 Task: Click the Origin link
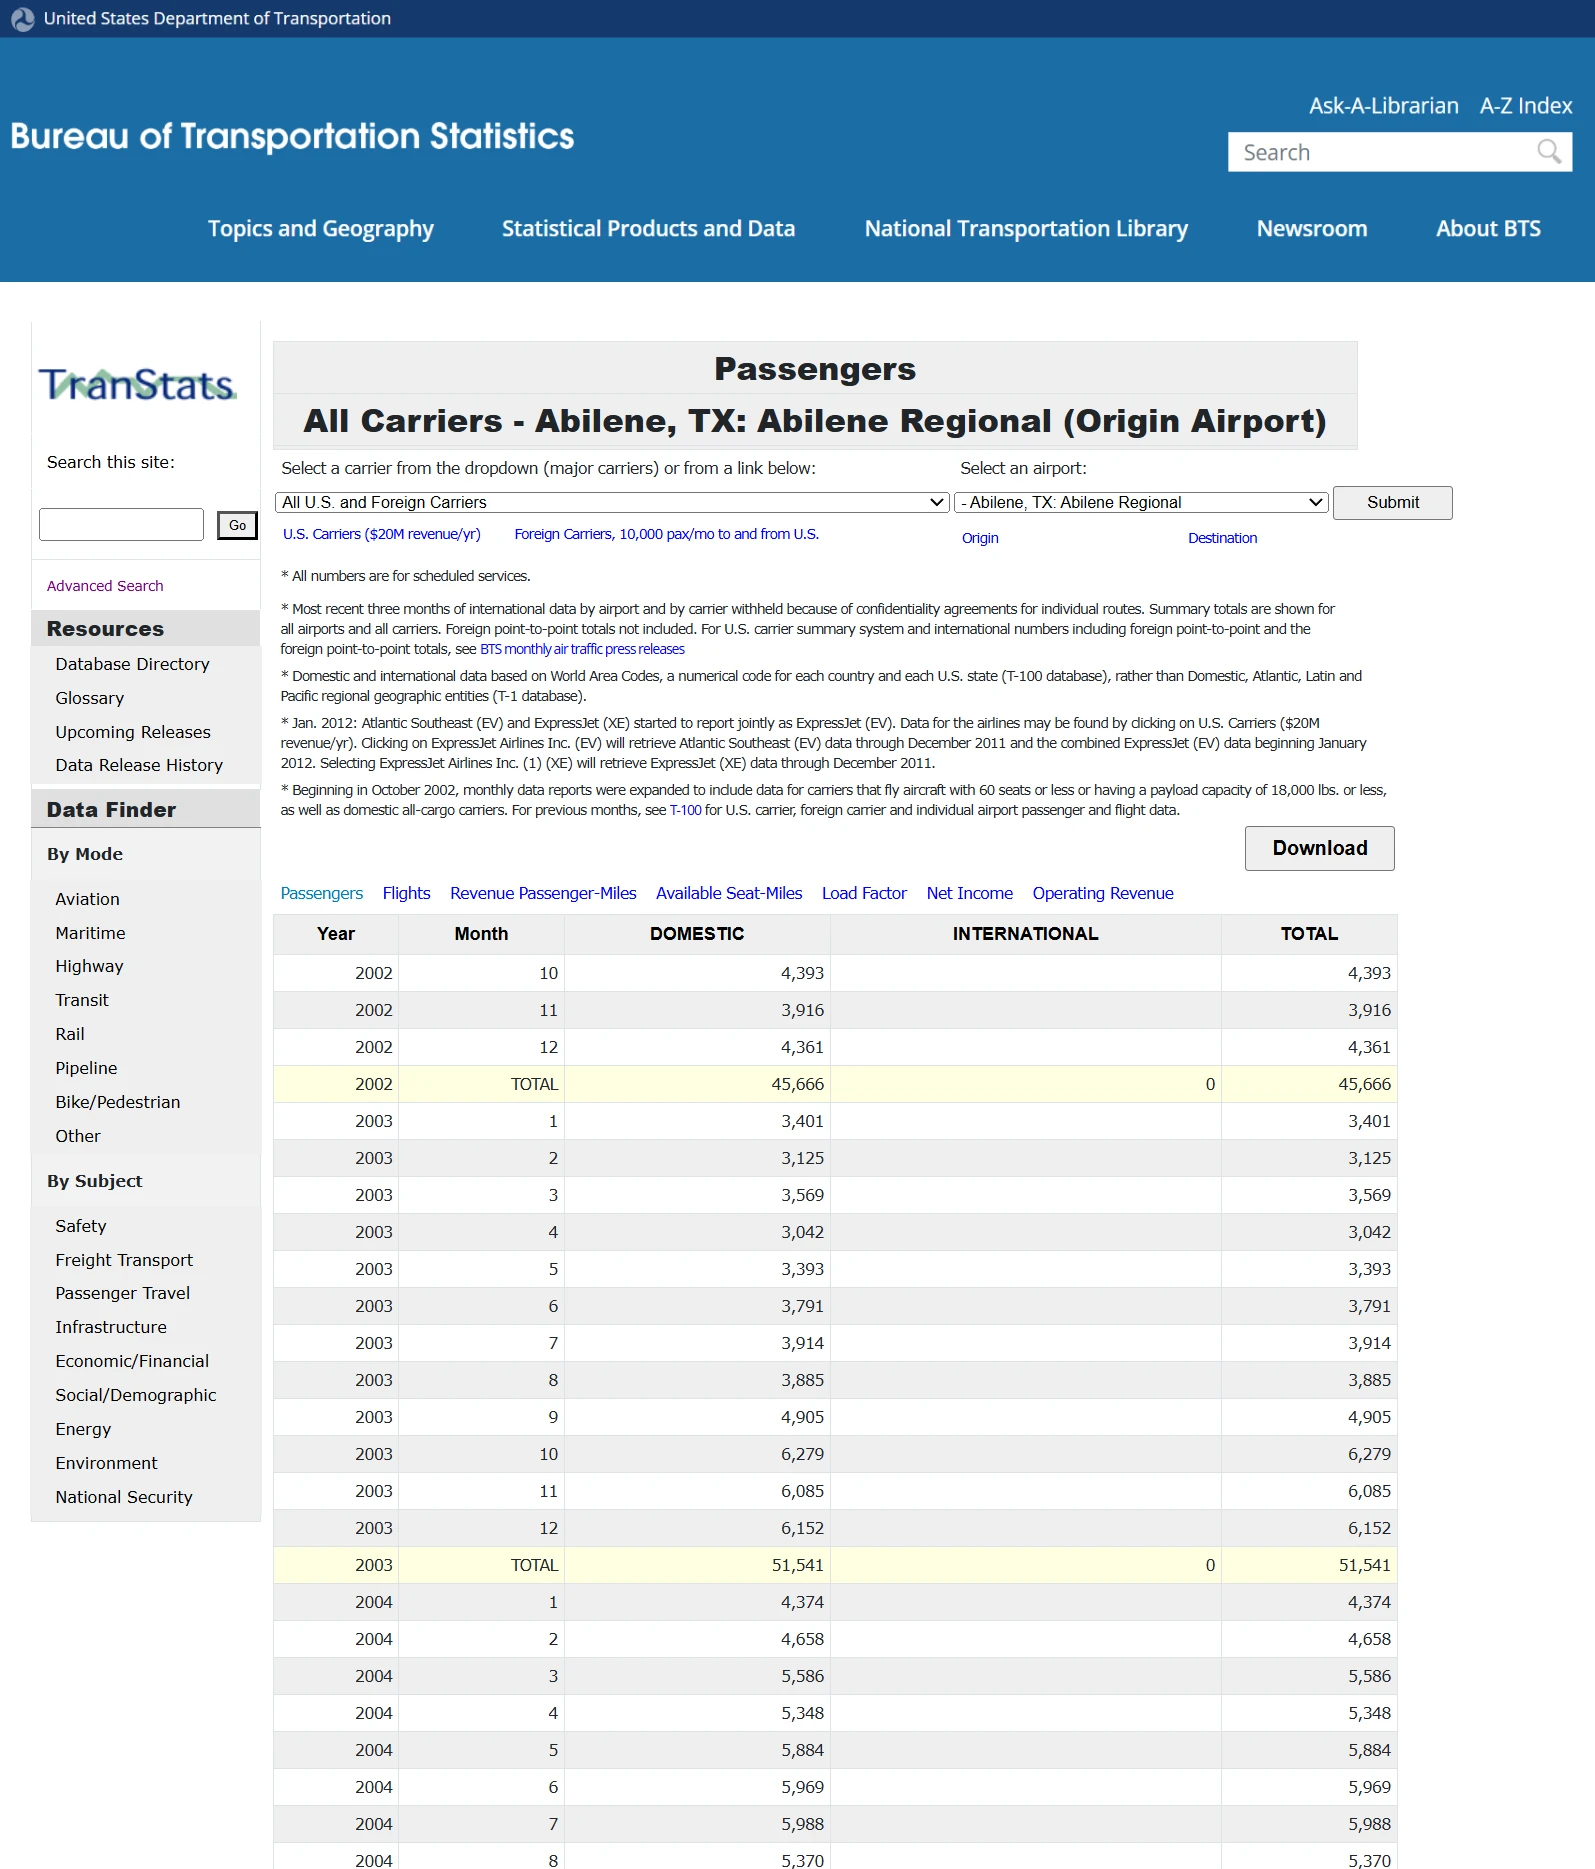[x=980, y=538]
